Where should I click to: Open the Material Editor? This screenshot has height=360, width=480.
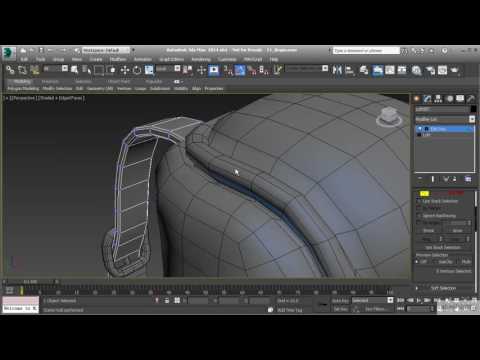point(416,70)
